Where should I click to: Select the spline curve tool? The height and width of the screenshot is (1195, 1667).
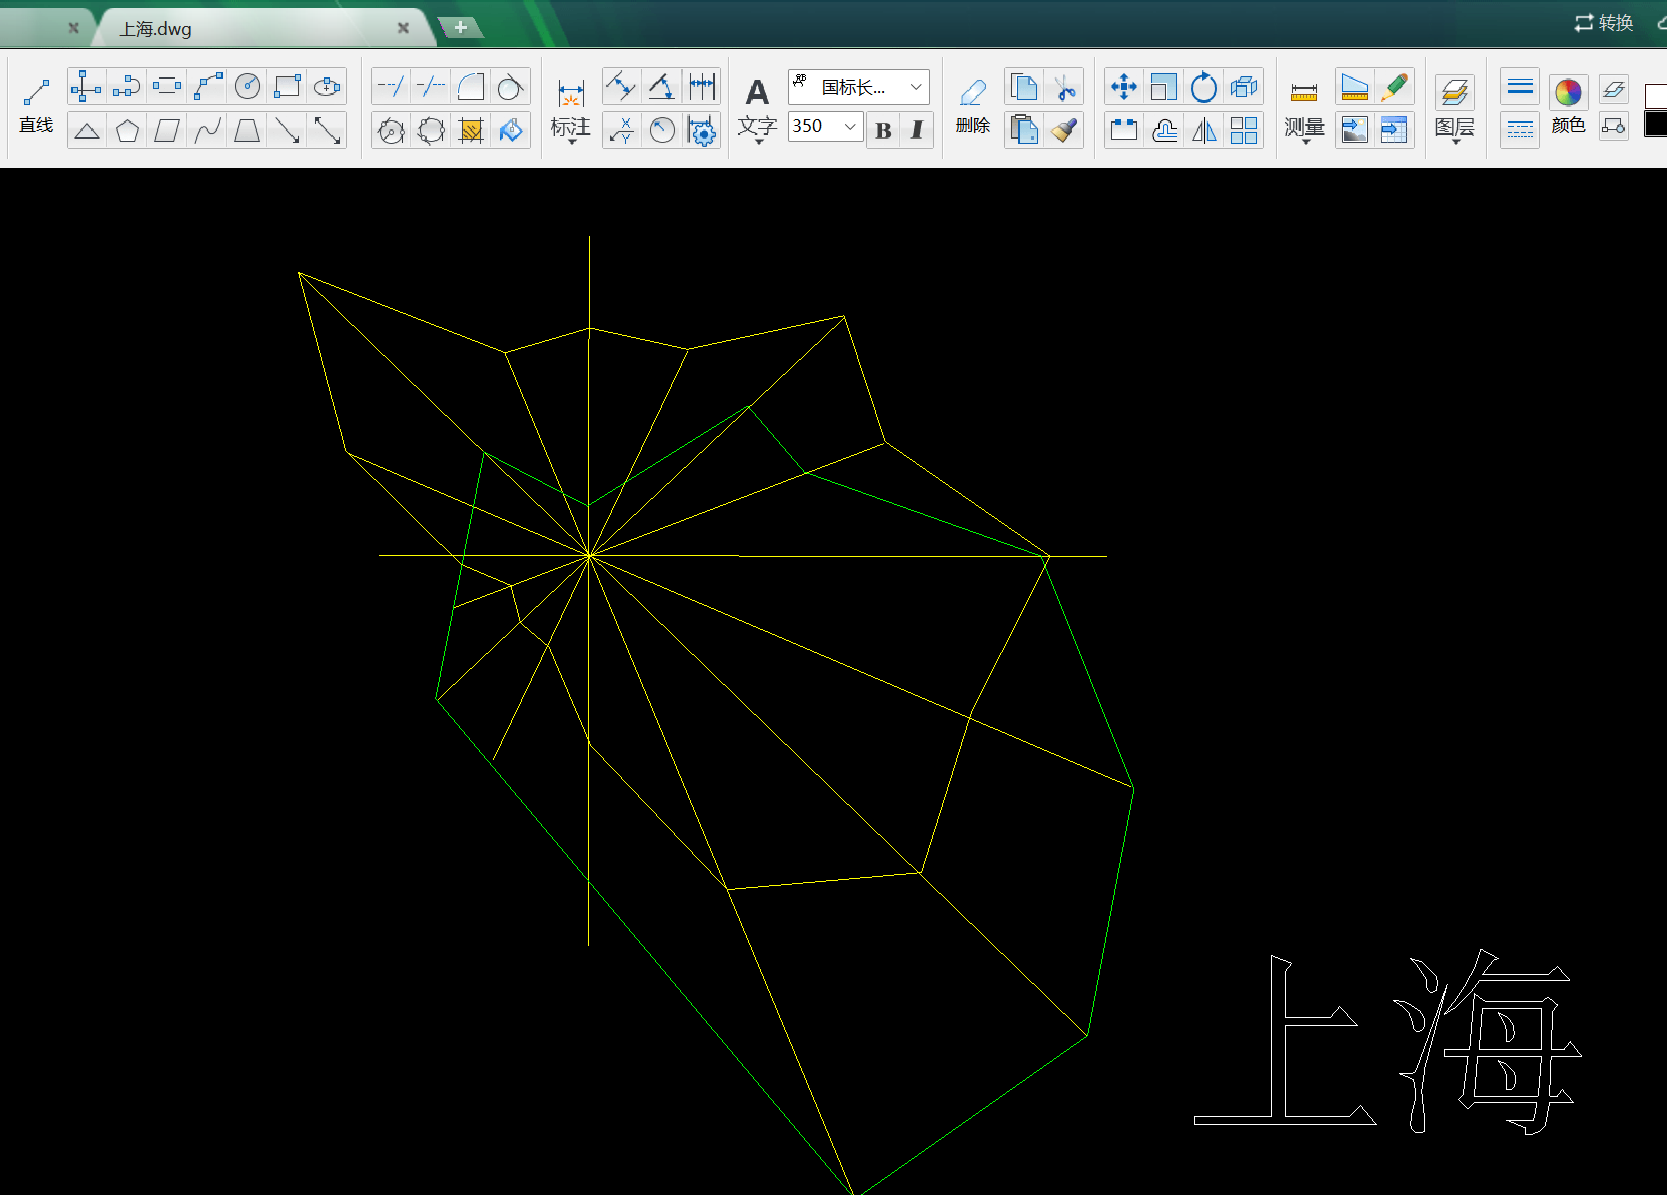coord(208,130)
